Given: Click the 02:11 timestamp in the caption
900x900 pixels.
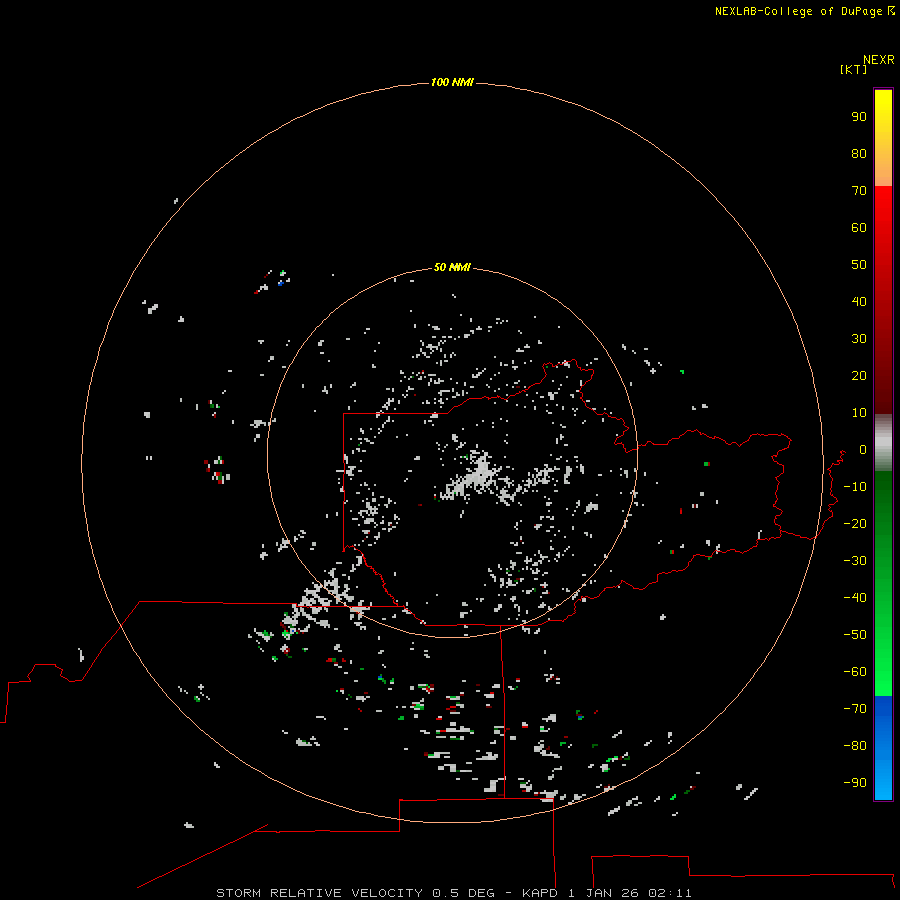Looking at the screenshot, I should pyautogui.click(x=670, y=893).
